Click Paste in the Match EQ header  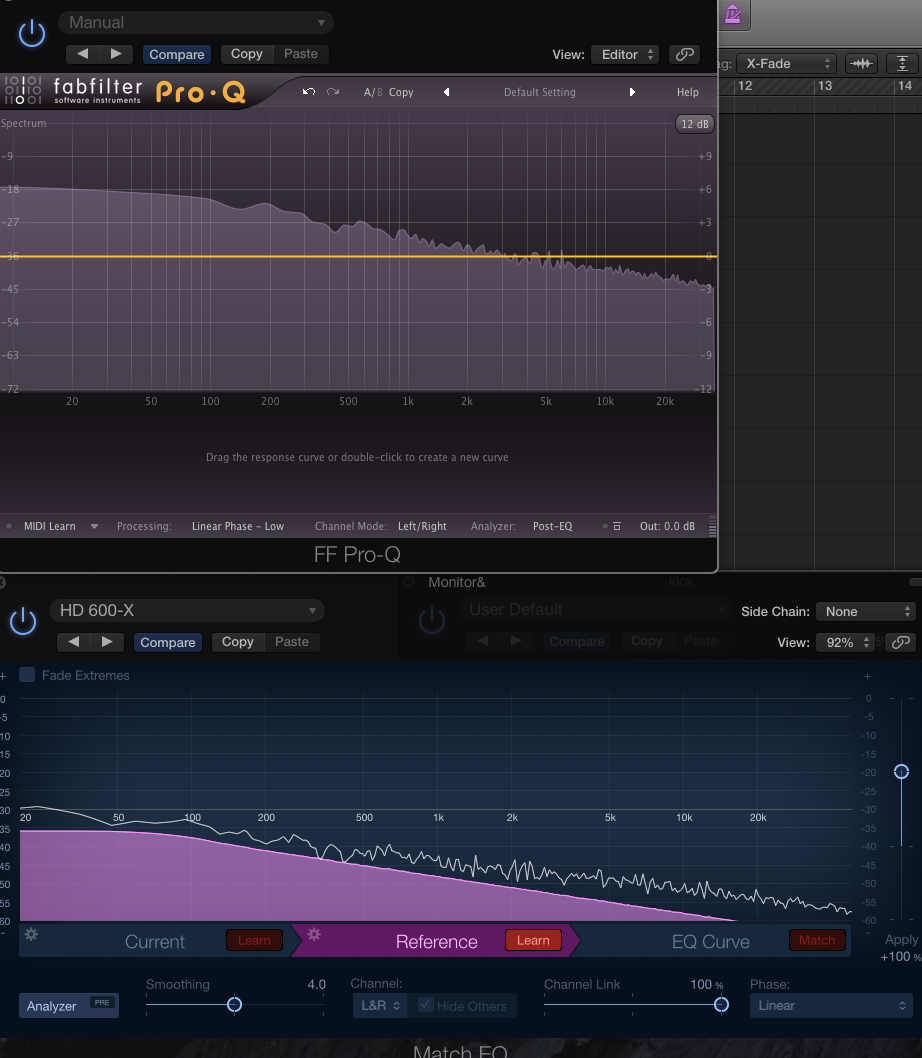point(292,642)
